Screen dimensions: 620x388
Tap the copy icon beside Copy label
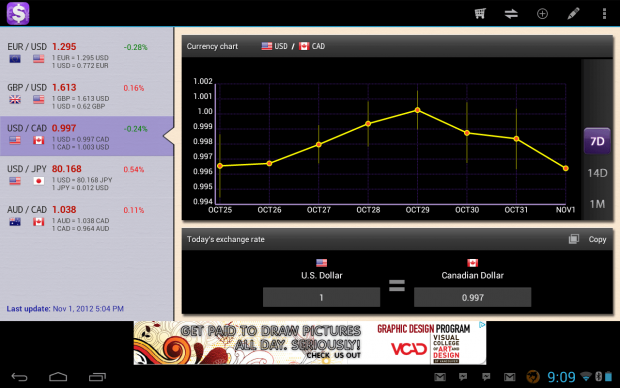click(x=574, y=239)
